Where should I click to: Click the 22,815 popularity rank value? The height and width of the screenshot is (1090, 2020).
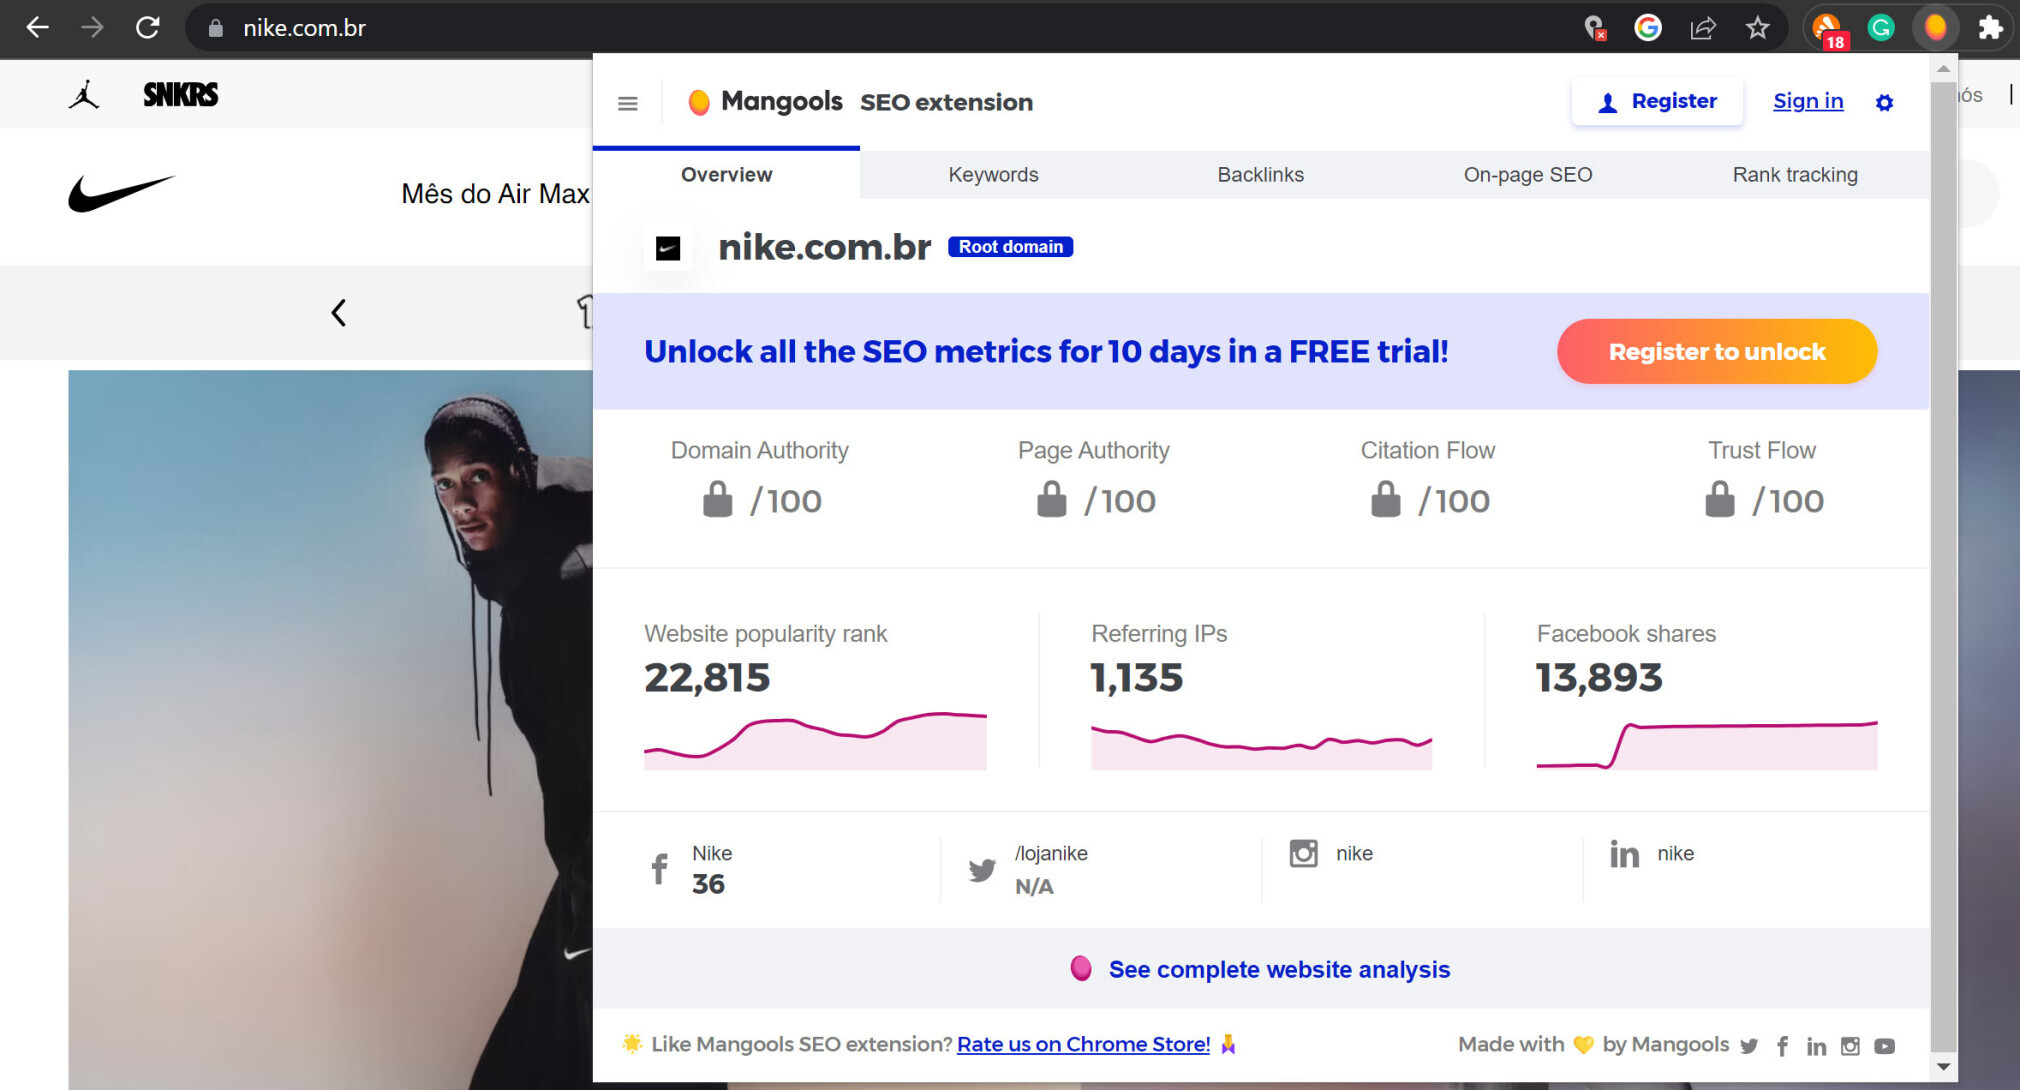coord(707,677)
